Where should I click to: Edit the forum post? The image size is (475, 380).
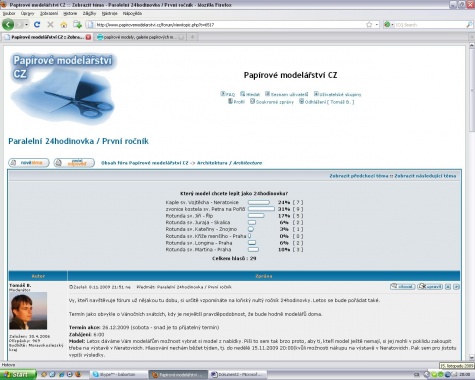coord(430,287)
